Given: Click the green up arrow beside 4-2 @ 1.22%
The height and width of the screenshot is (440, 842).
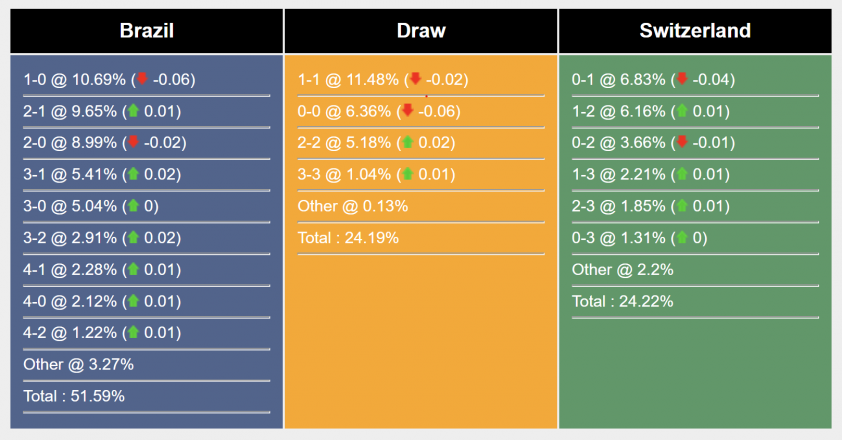Looking at the screenshot, I should click(x=133, y=332).
